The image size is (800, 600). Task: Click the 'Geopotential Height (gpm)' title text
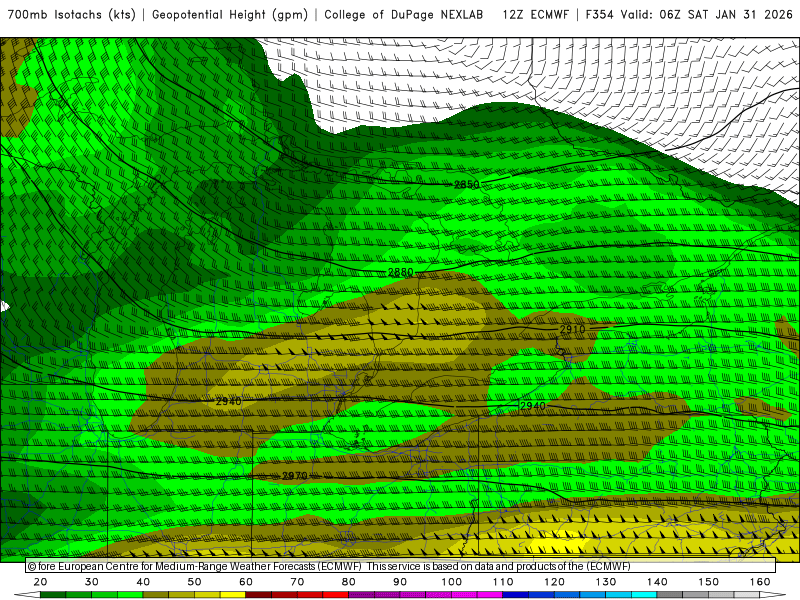230,15
